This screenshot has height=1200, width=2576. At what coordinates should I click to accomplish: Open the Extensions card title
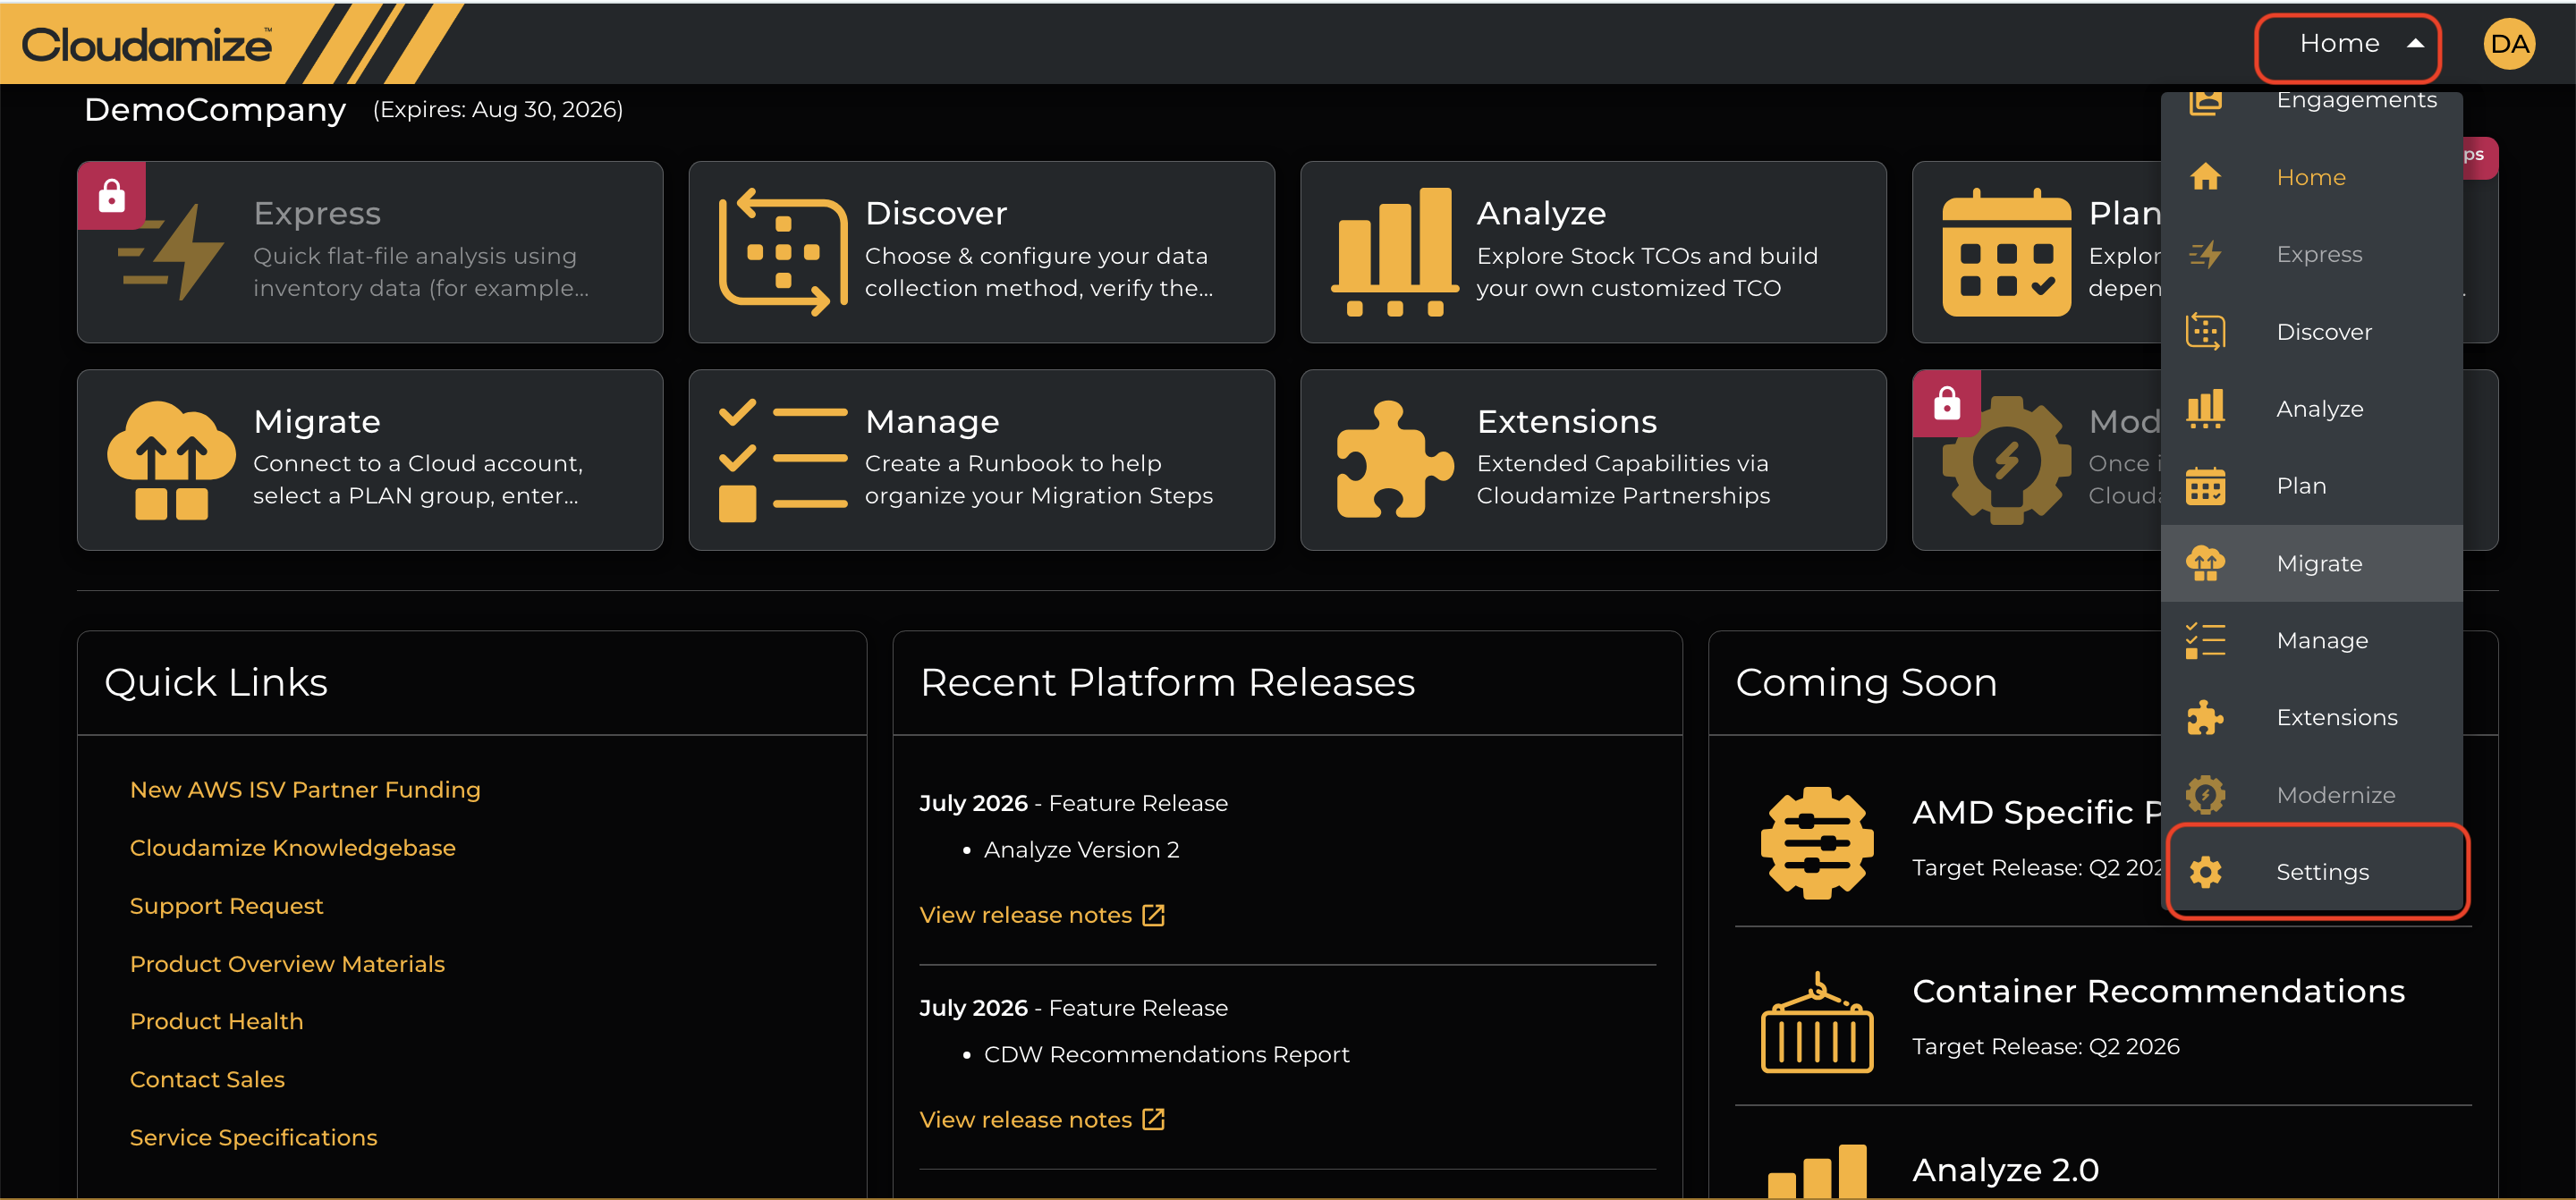point(1567,421)
